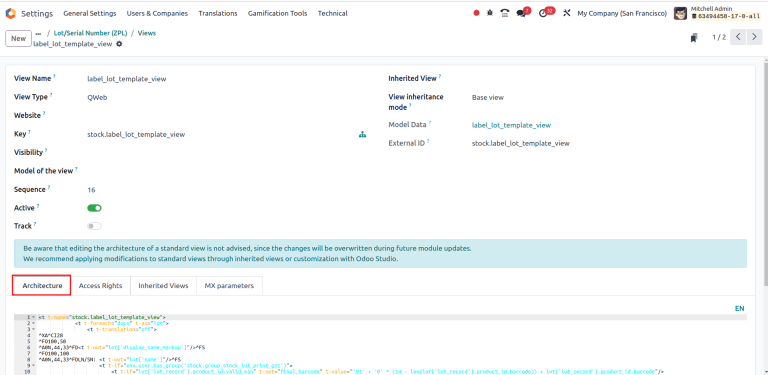
Task: Switch to the Architecture tab
Action: point(42,285)
